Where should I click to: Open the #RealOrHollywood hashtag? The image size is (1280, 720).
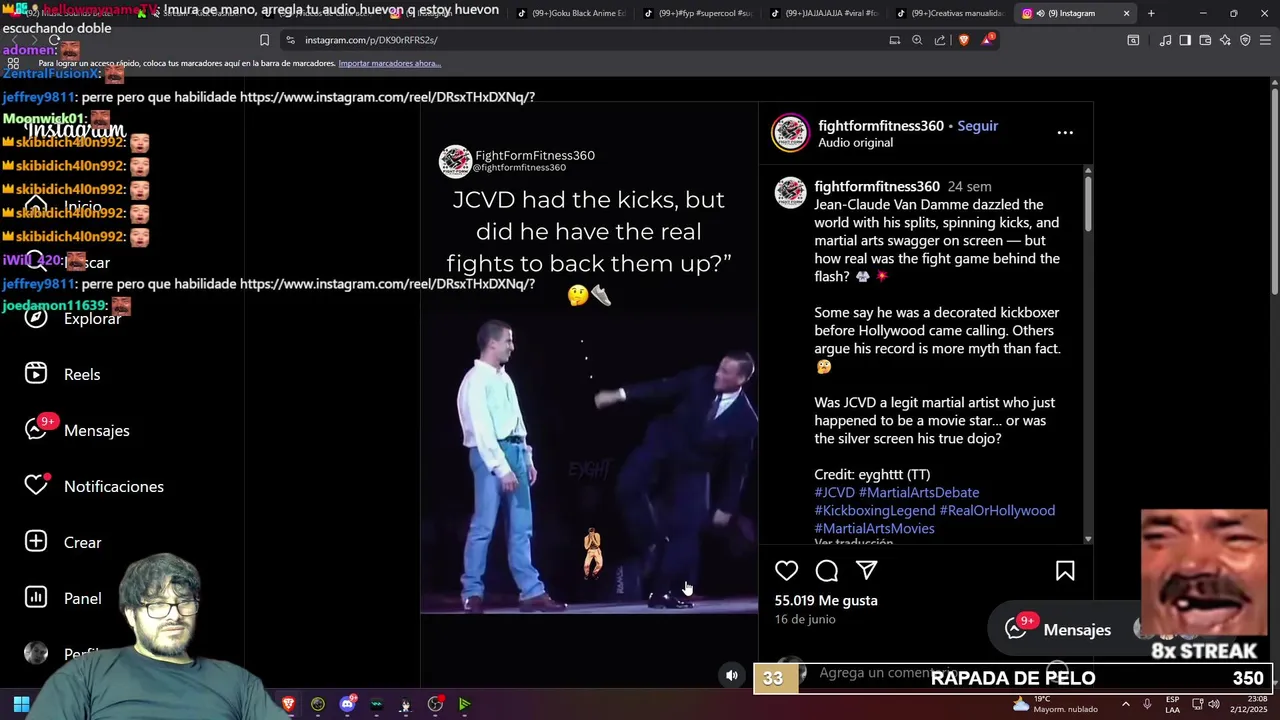pyautogui.click(x=997, y=510)
